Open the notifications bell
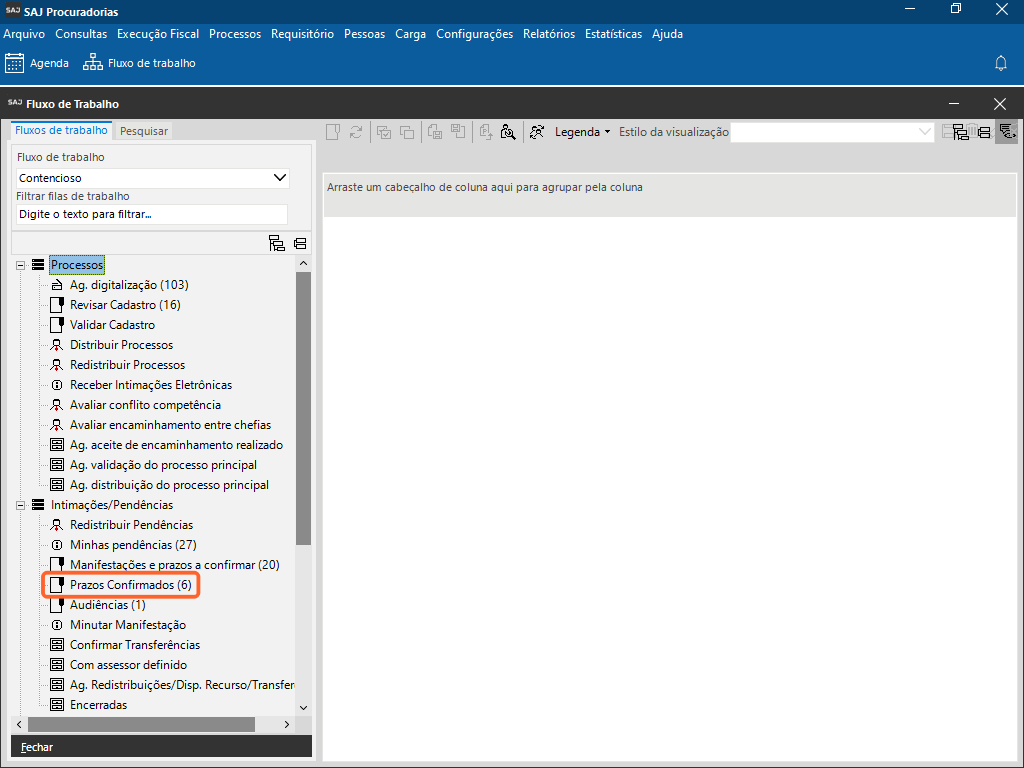1024x768 pixels. coord(1000,63)
